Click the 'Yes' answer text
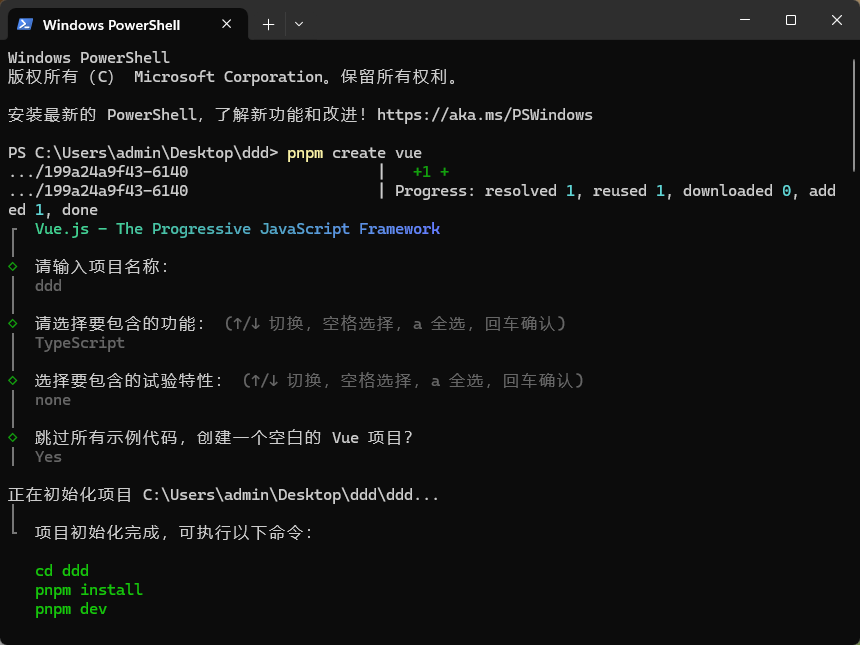The width and height of the screenshot is (860, 645). [x=48, y=457]
